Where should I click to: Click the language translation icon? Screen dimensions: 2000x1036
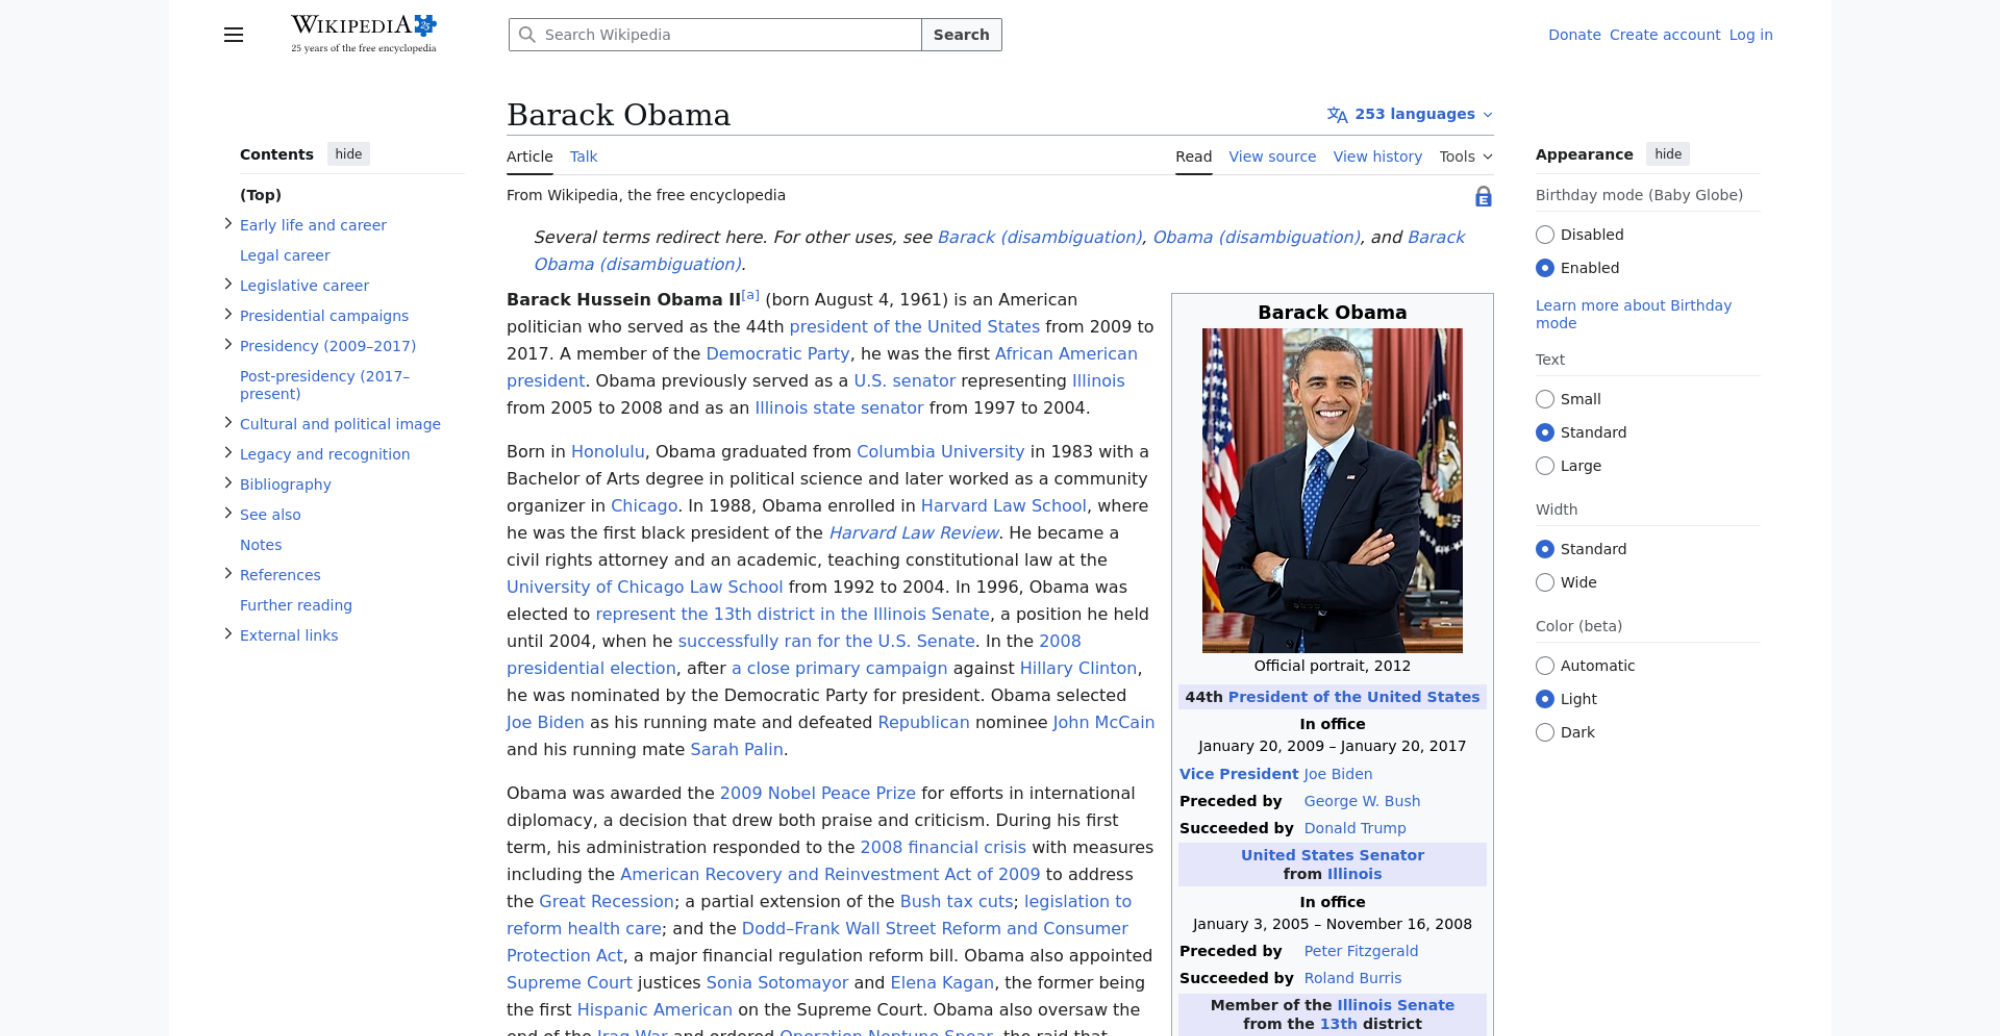click(1337, 115)
